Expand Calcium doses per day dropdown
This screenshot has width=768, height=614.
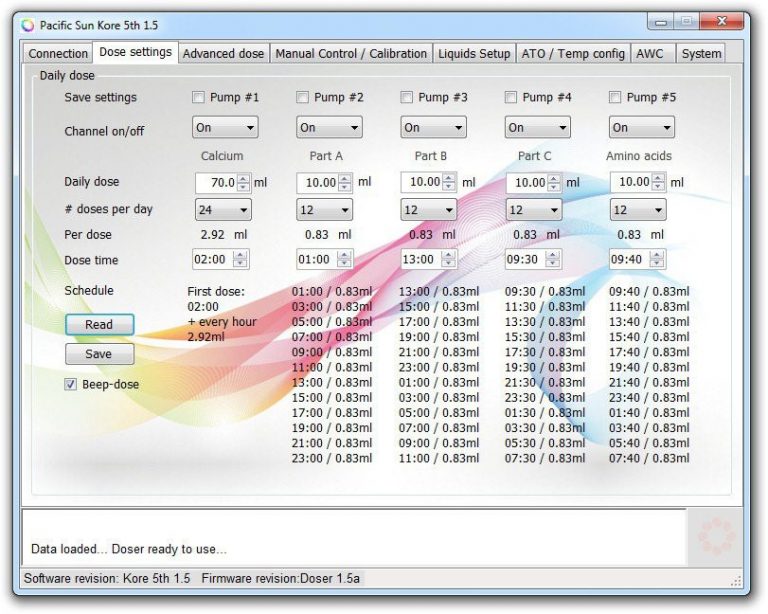(223, 210)
